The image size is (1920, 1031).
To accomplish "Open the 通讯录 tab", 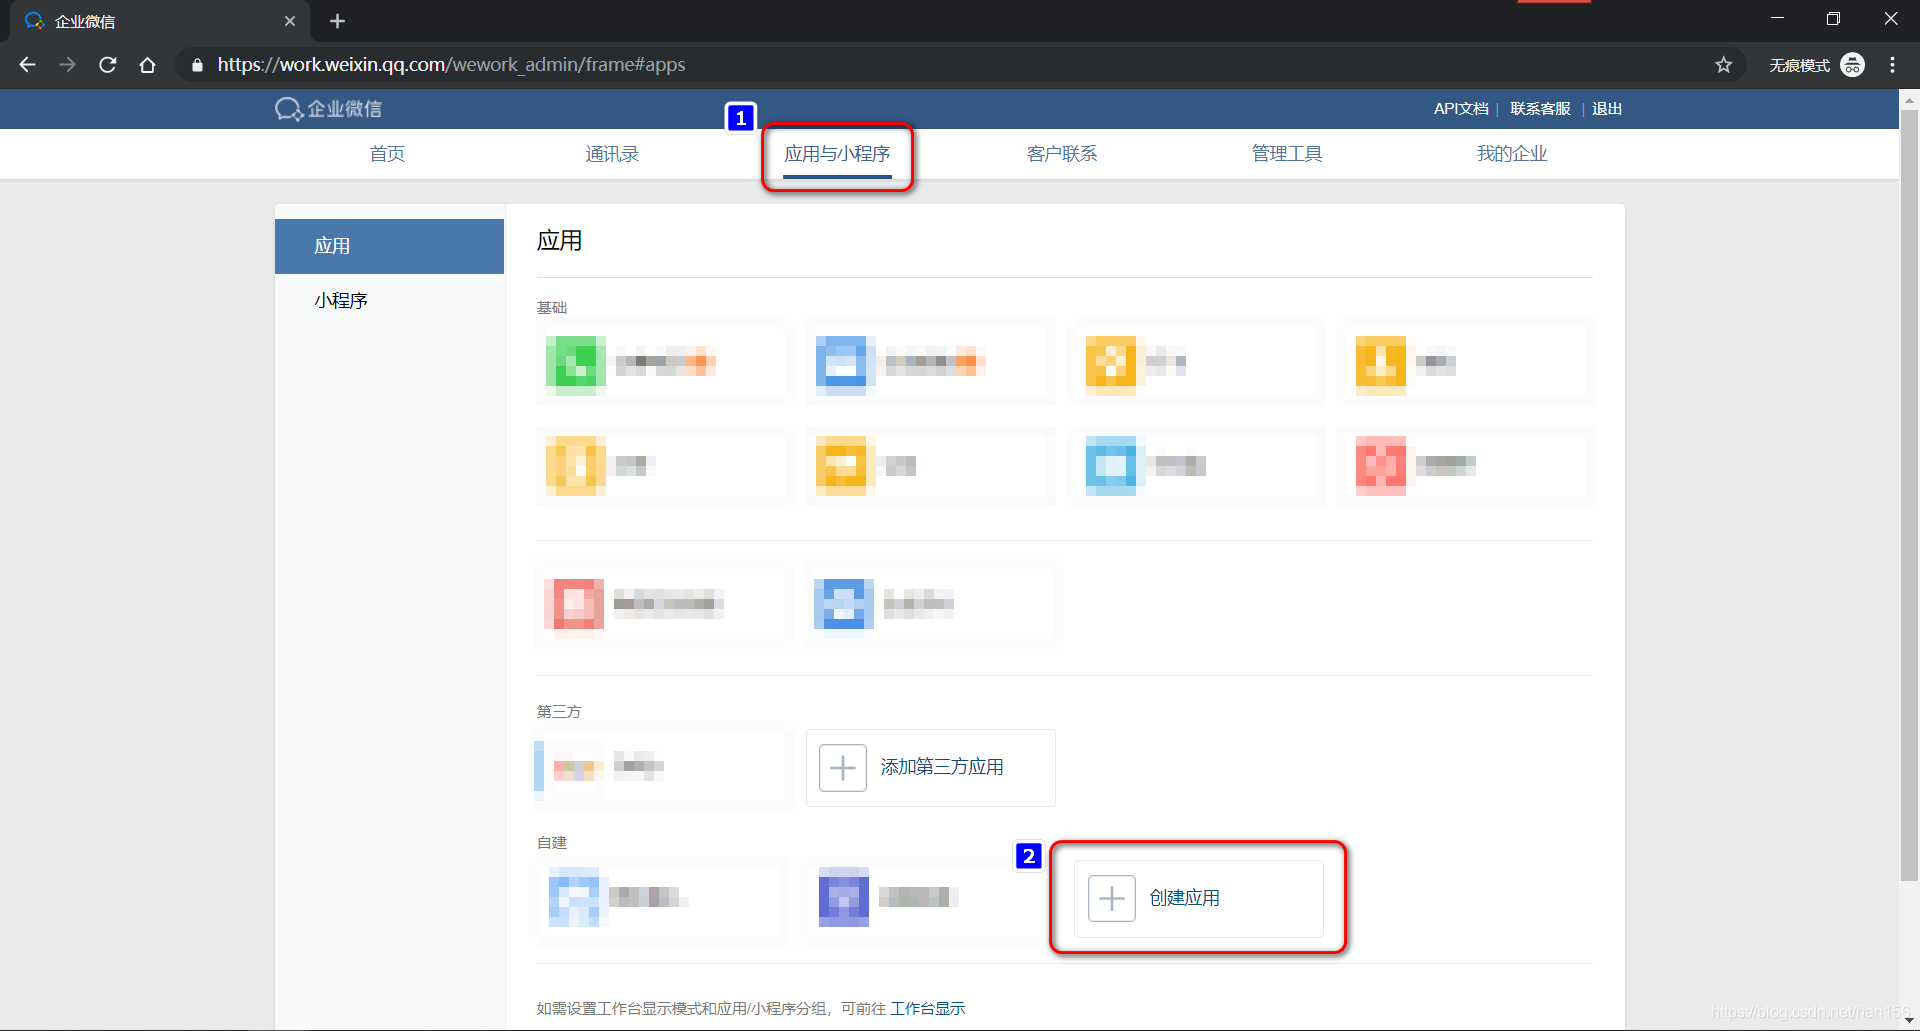I will pyautogui.click(x=612, y=154).
